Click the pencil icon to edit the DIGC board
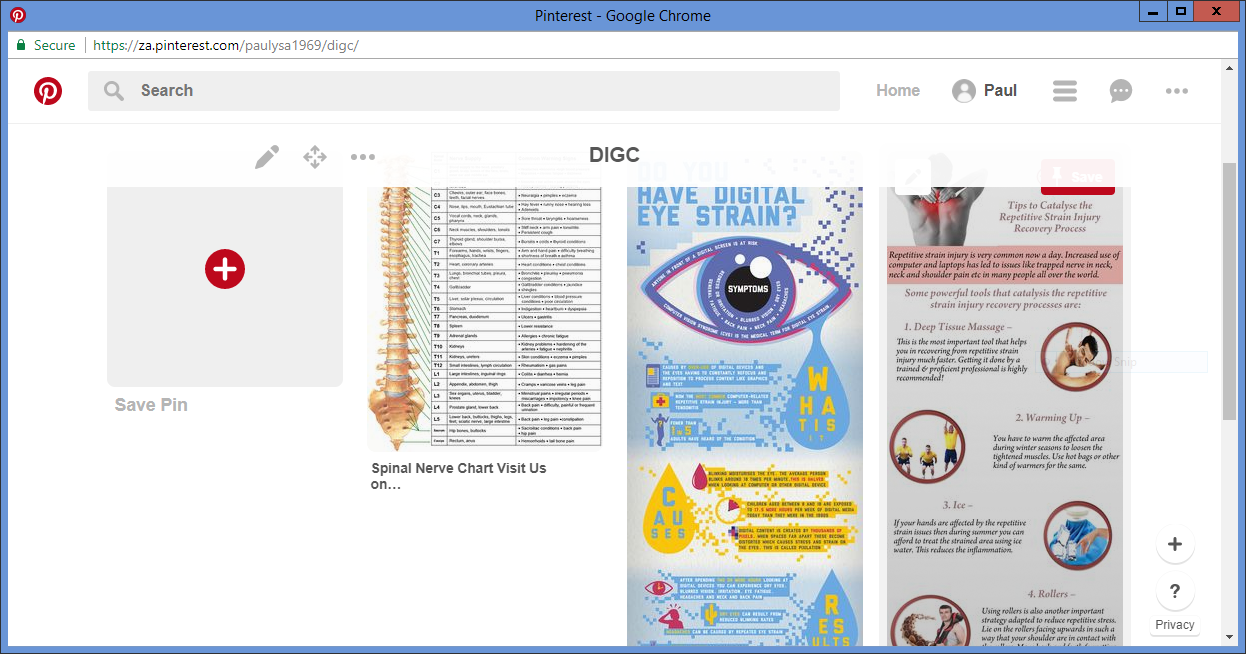 coord(266,156)
